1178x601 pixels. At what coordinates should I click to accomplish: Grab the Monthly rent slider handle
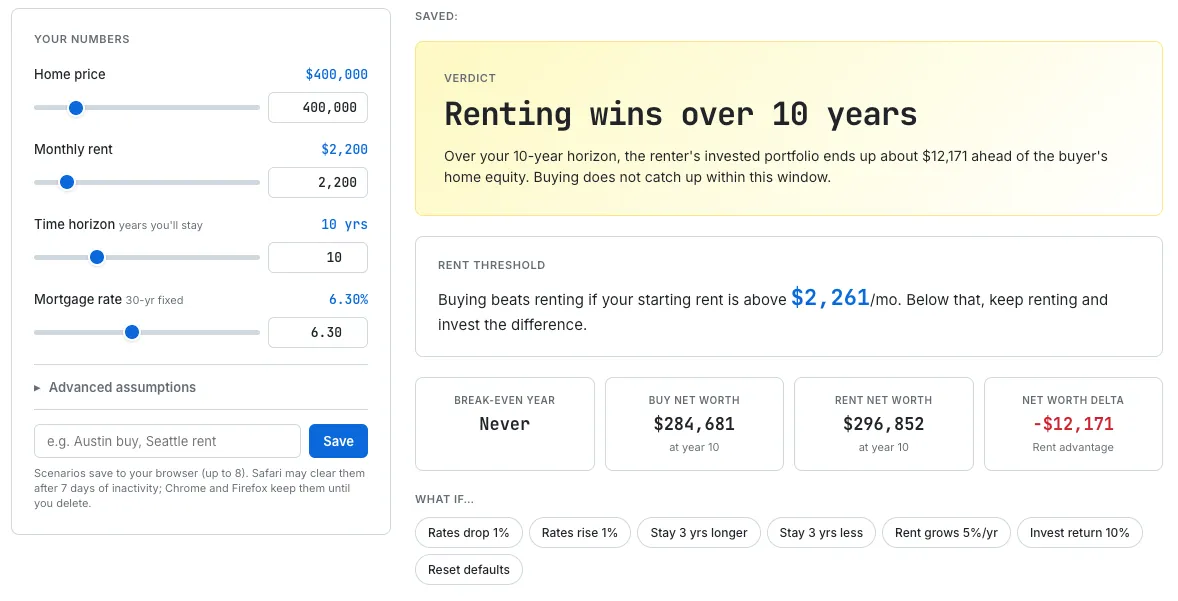(67, 182)
